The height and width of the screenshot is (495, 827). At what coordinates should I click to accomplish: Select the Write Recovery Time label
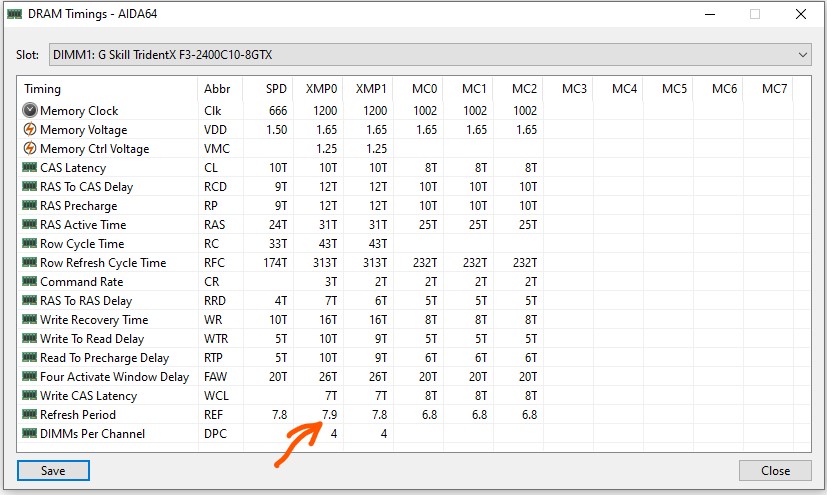click(x=94, y=319)
